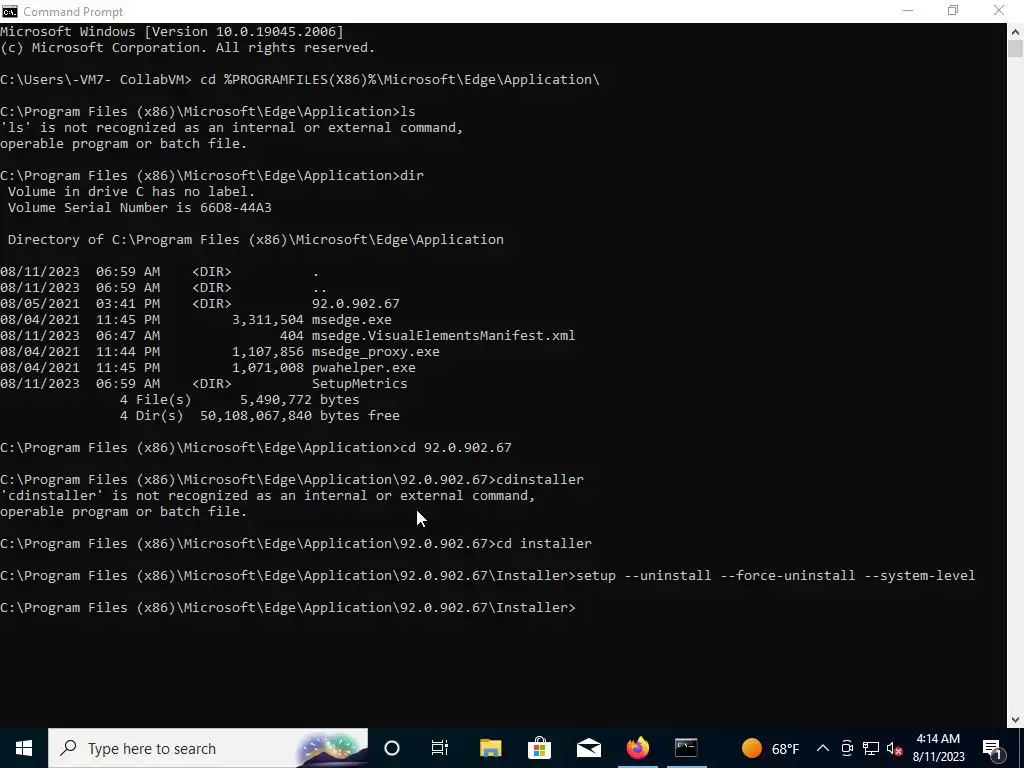
Task: Click the muted volume tray icon
Action: pos(895,748)
